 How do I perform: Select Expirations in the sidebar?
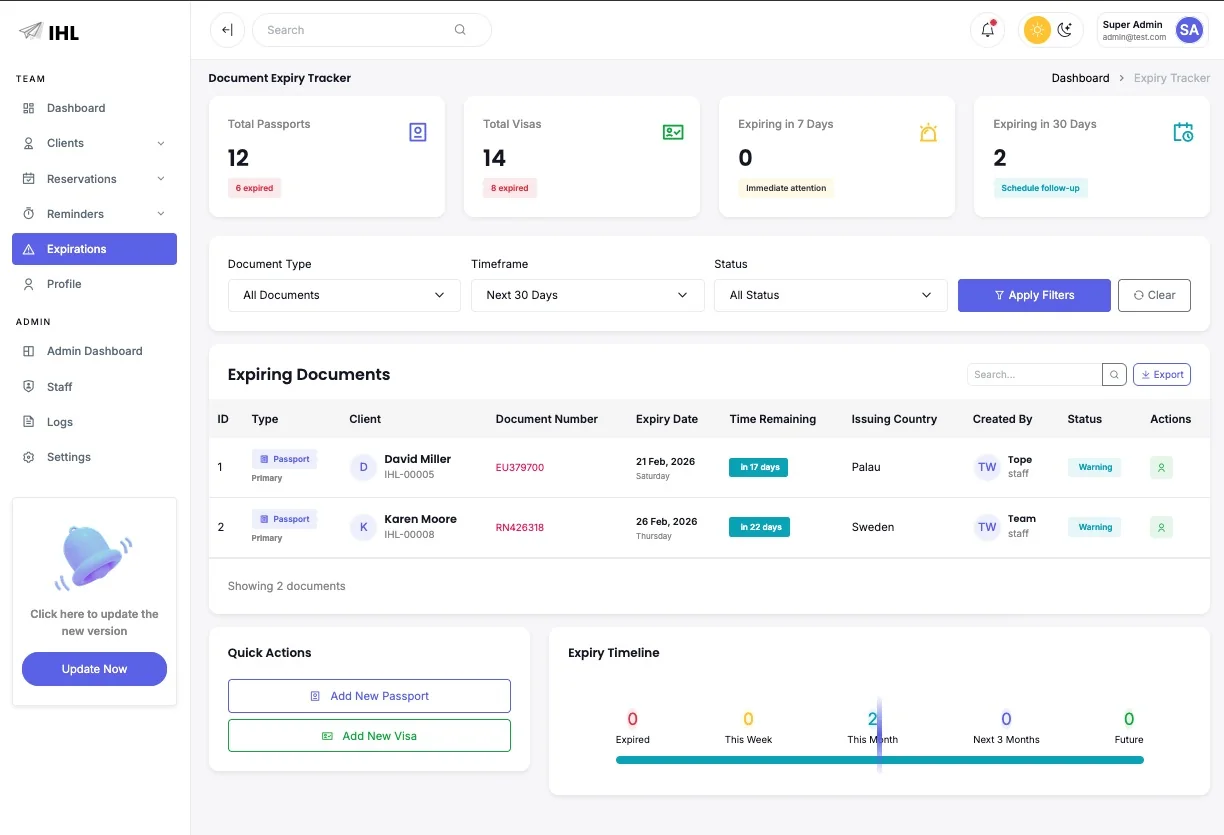point(94,249)
